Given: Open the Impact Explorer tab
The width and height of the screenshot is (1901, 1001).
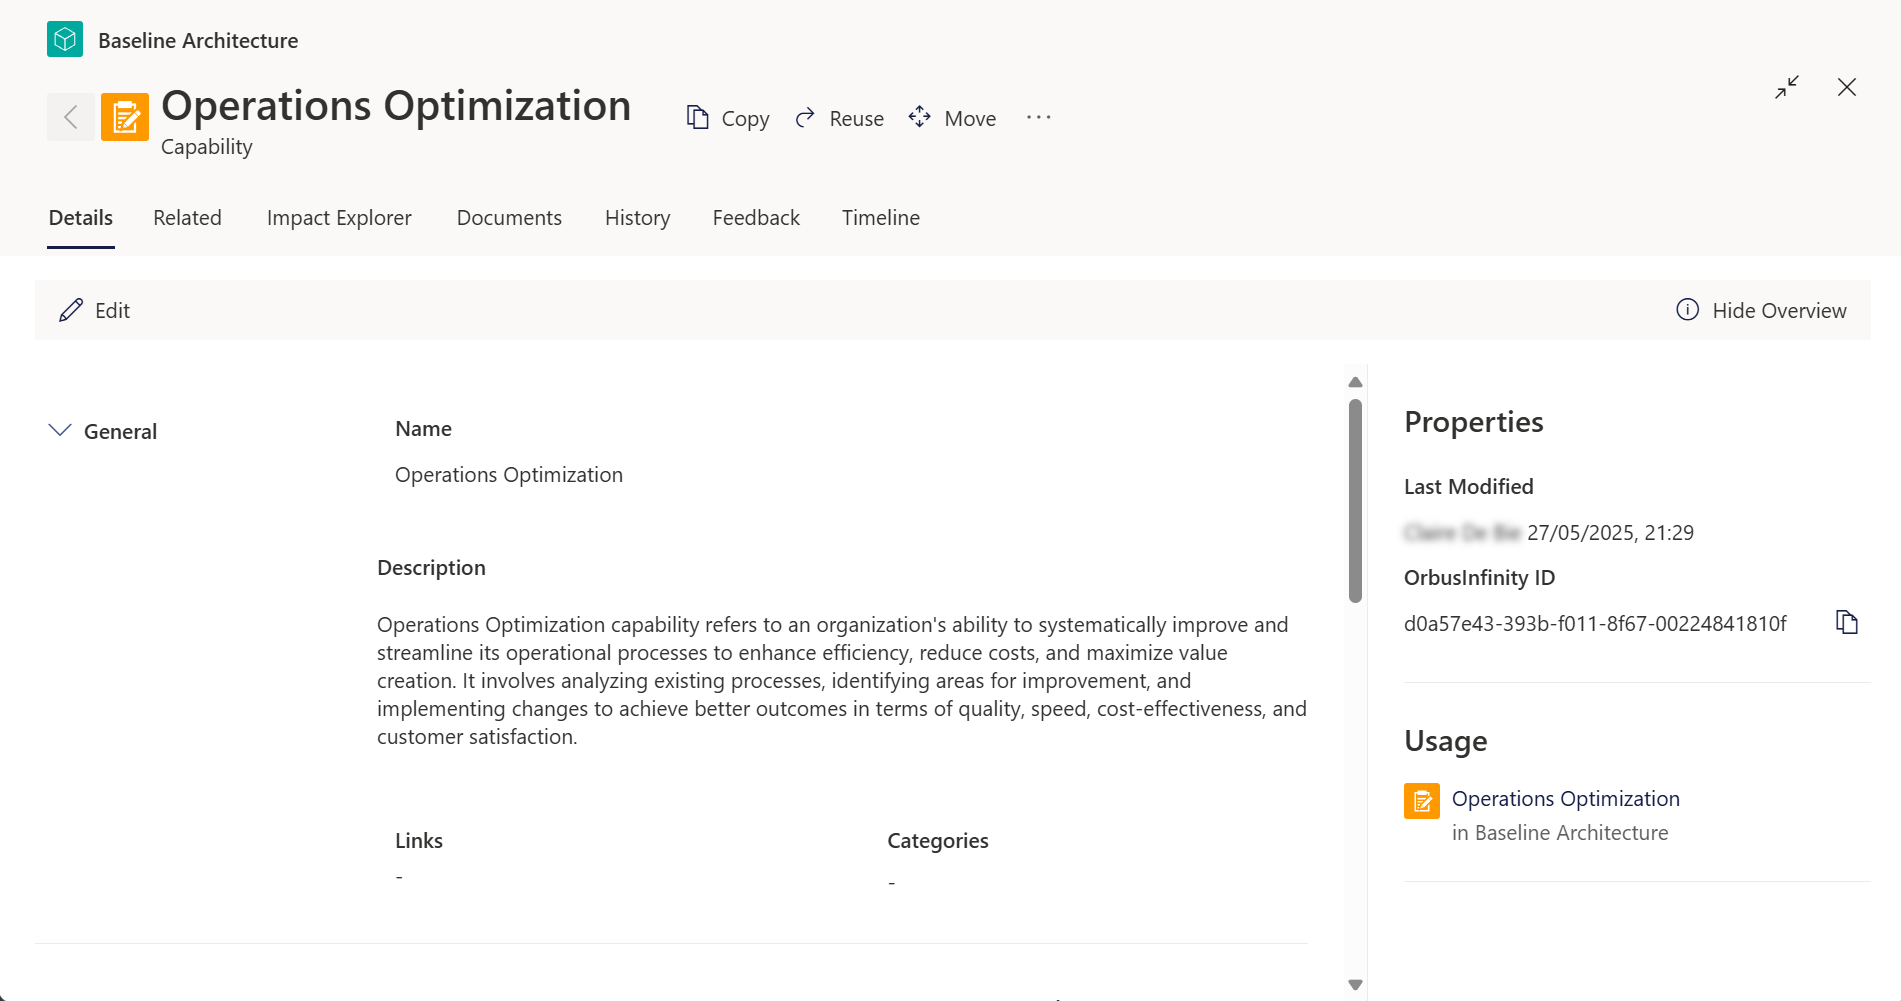Looking at the screenshot, I should [339, 218].
